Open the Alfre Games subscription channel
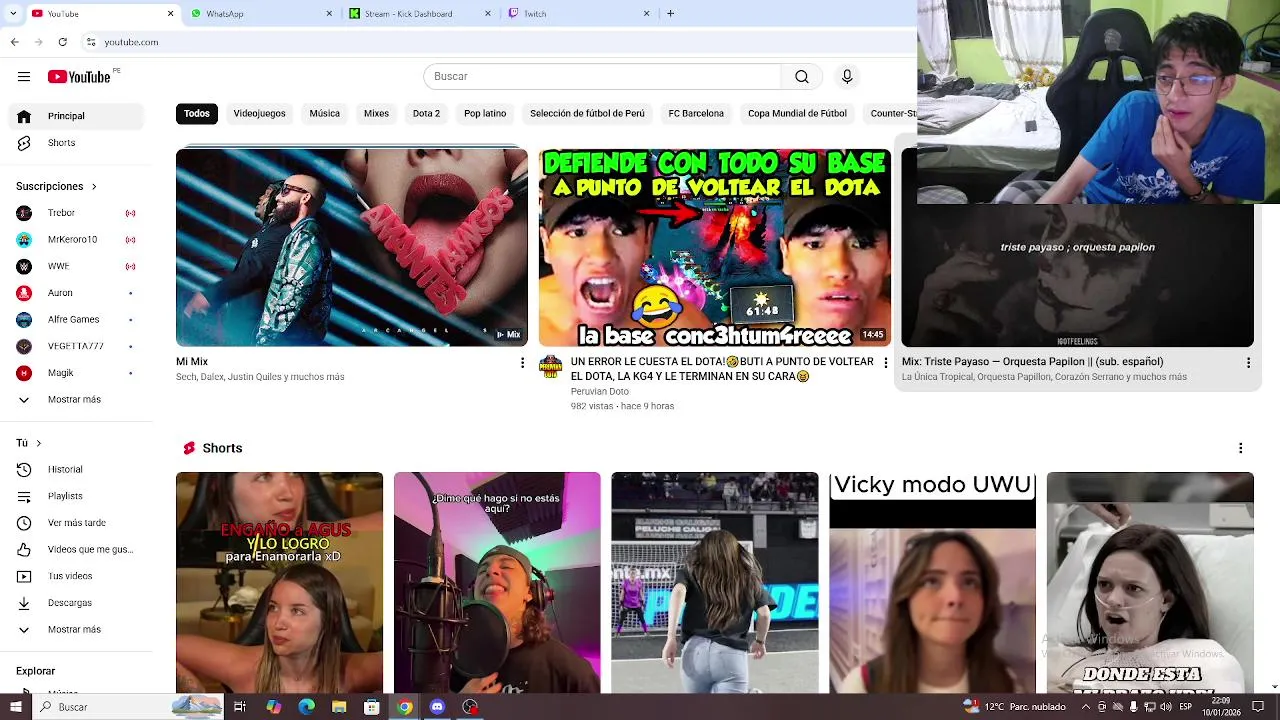1280x720 pixels. click(x=78, y=320)
